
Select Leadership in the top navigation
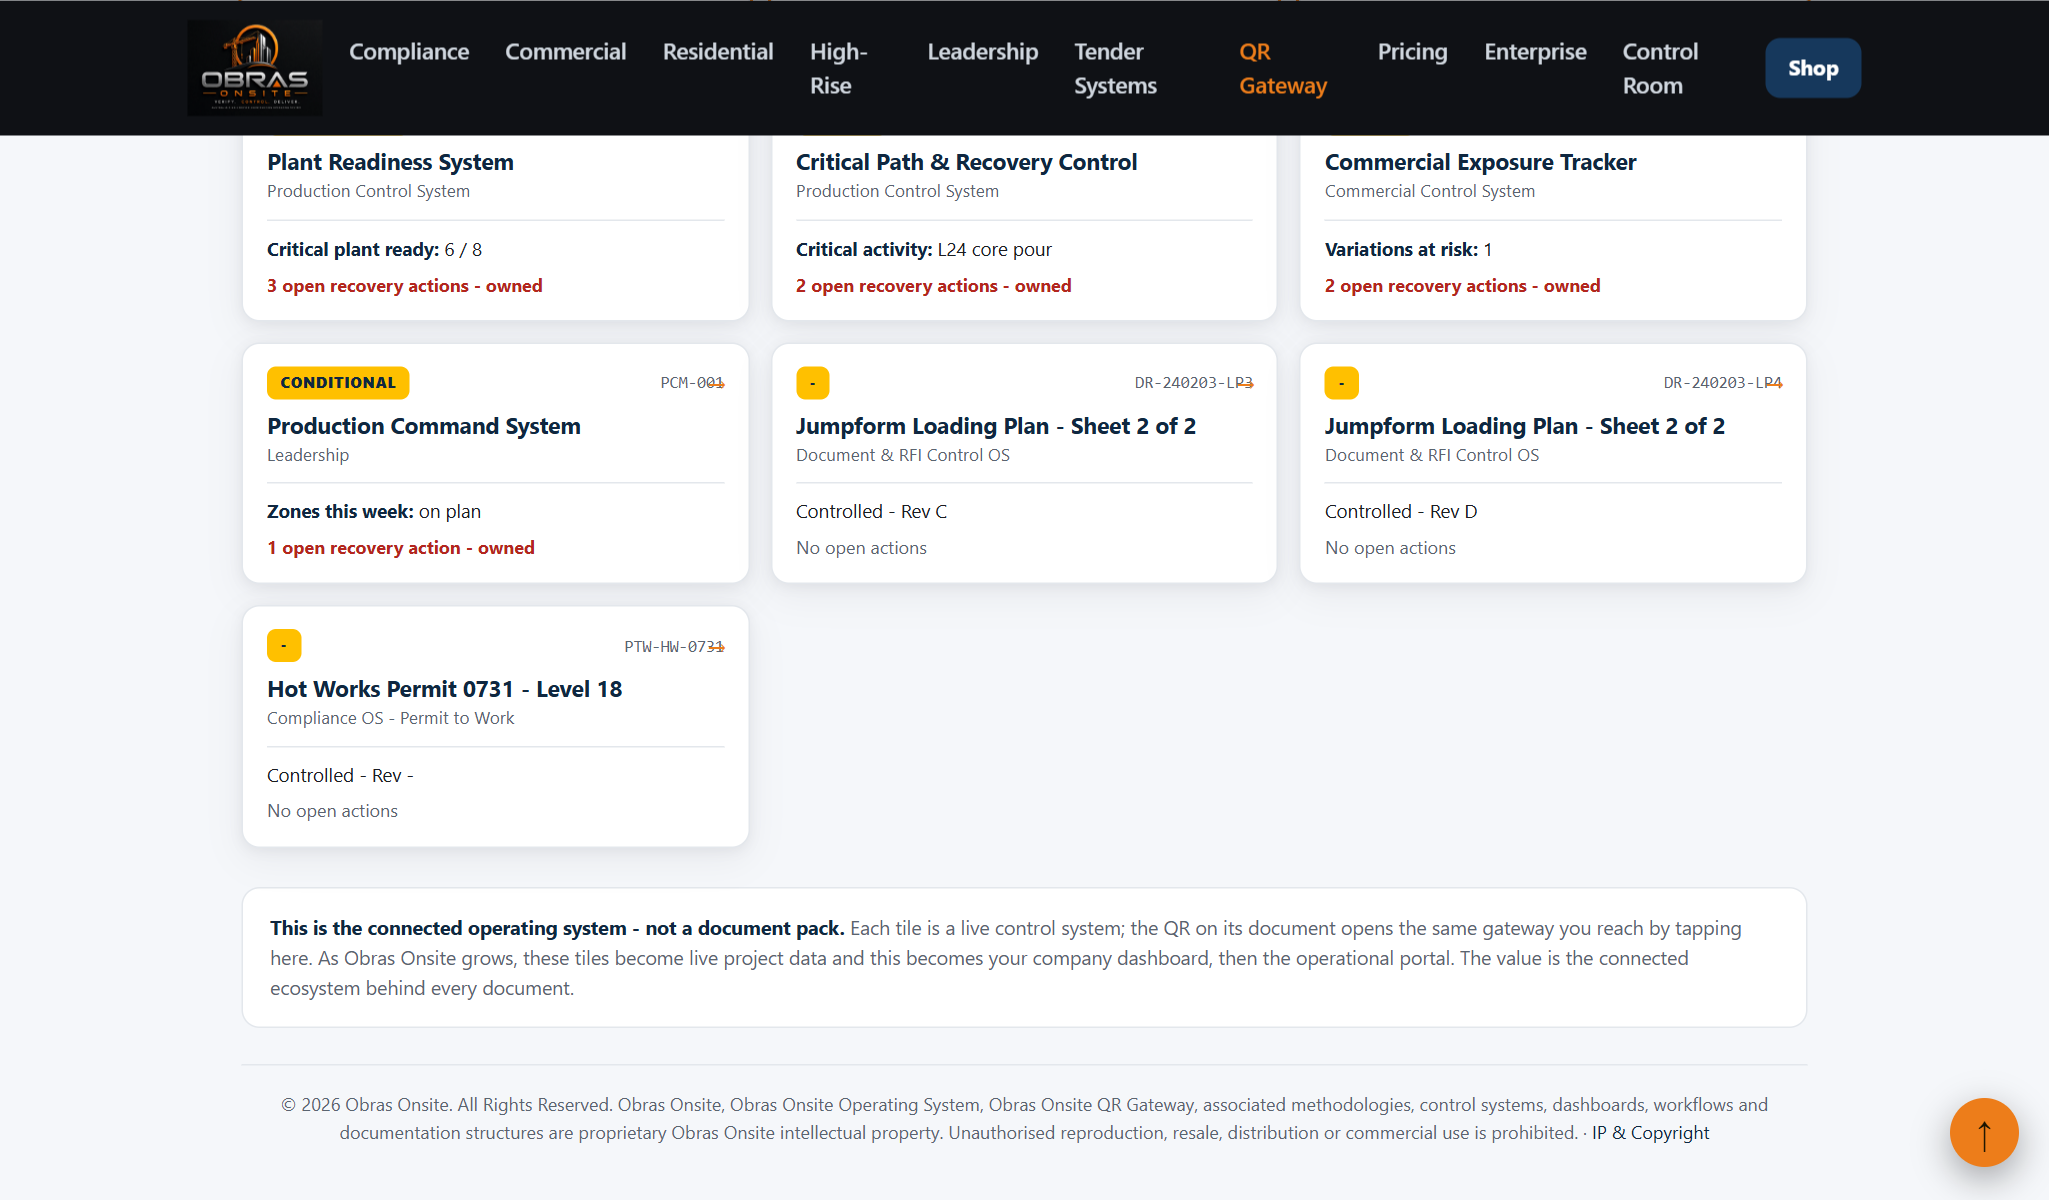point(982,51)
